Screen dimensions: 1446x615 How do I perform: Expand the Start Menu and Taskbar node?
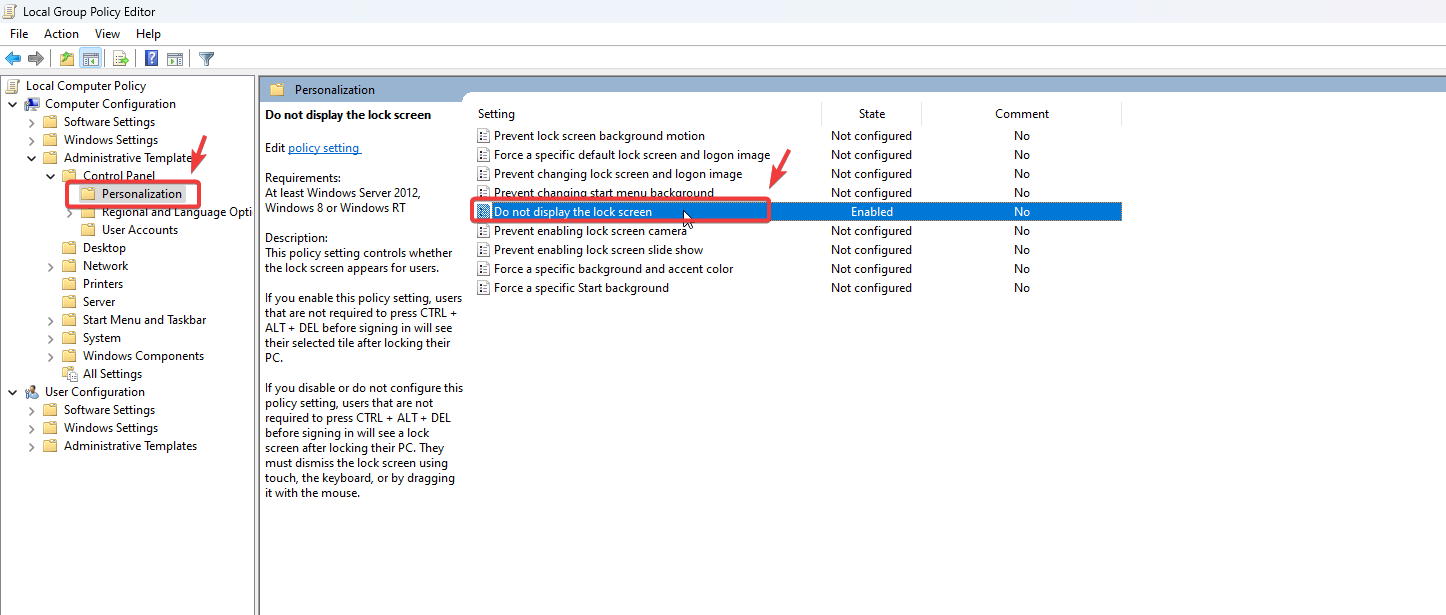click(x=51, y=320)
